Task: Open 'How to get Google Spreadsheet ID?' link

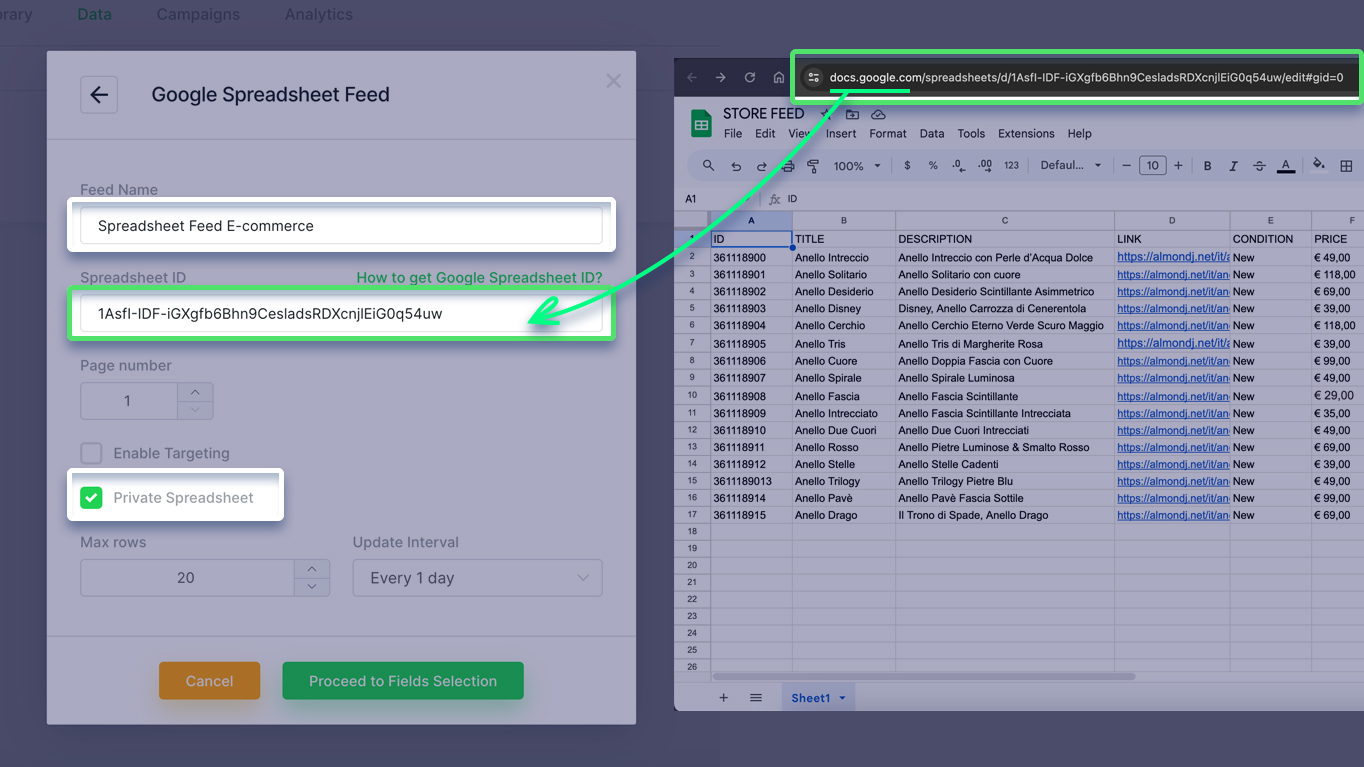Action: point(479,278)
